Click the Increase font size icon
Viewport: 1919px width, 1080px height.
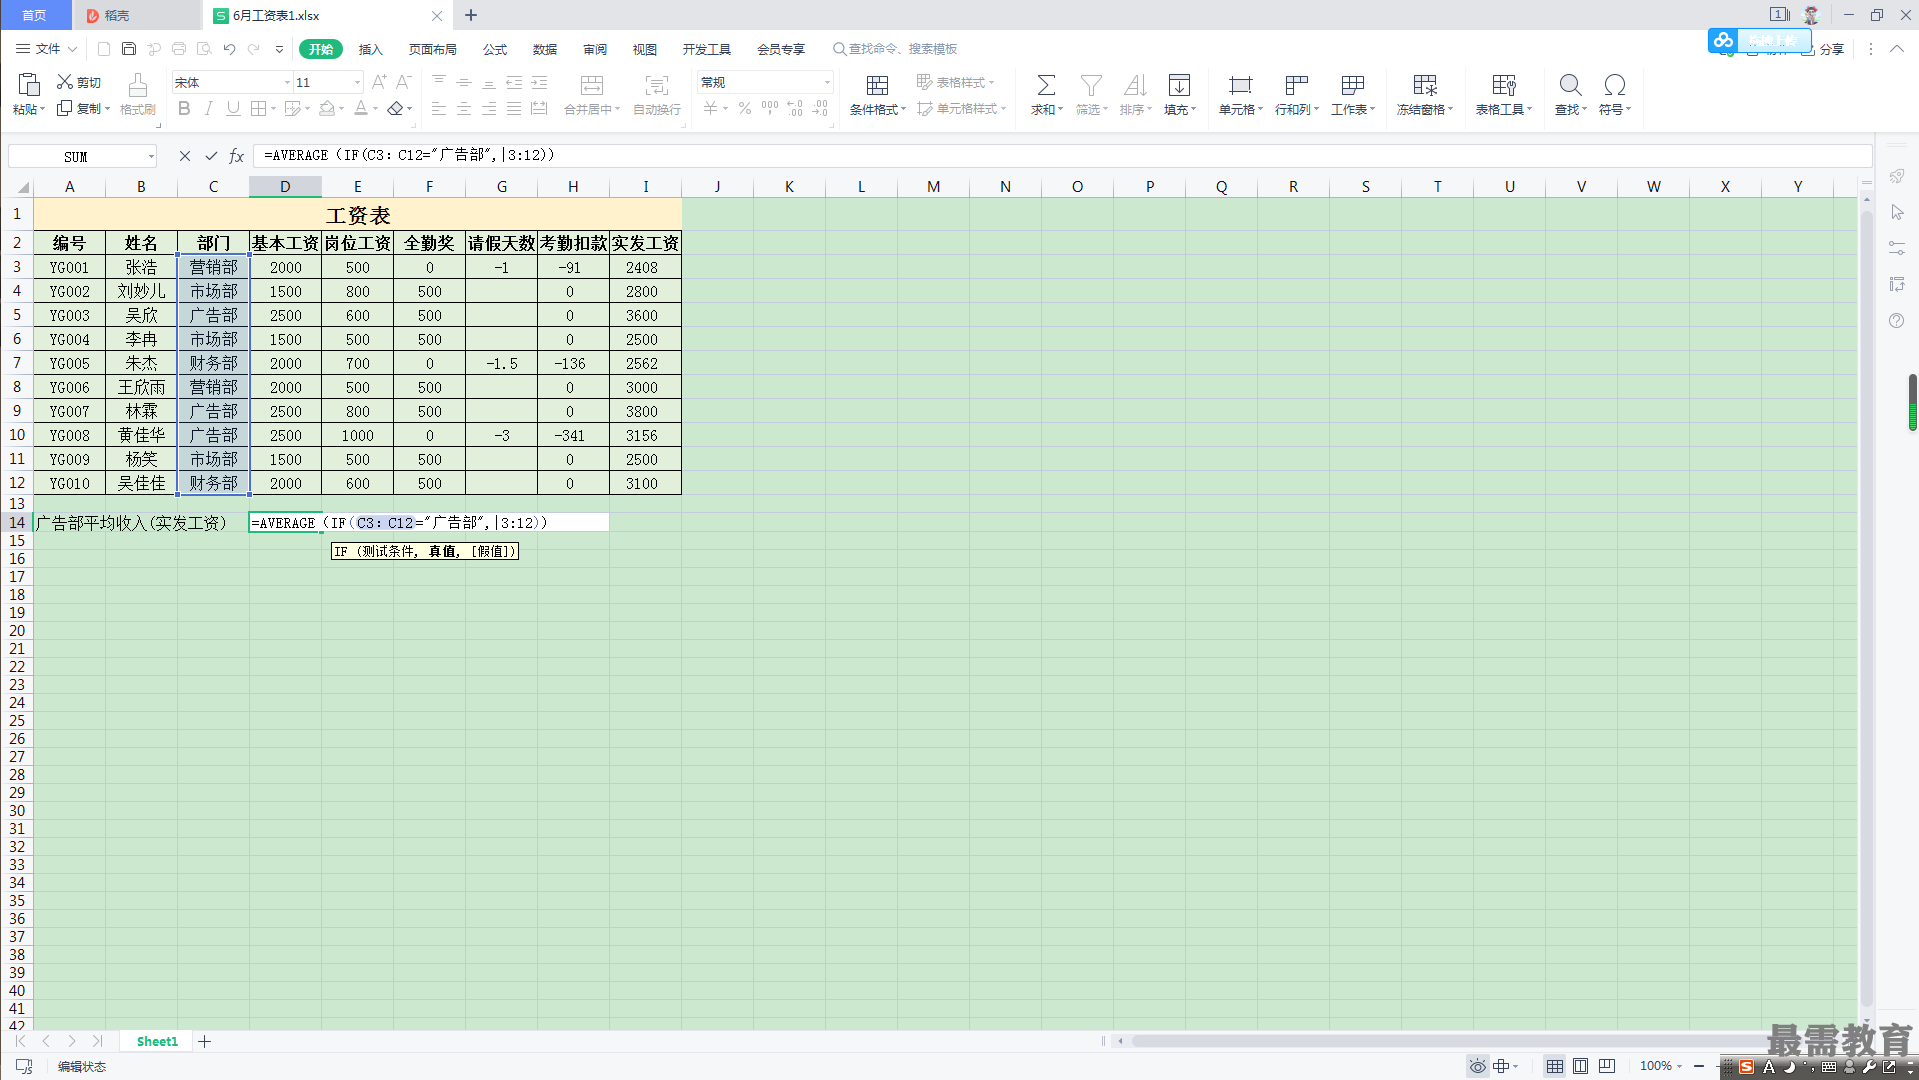[379, 82]
